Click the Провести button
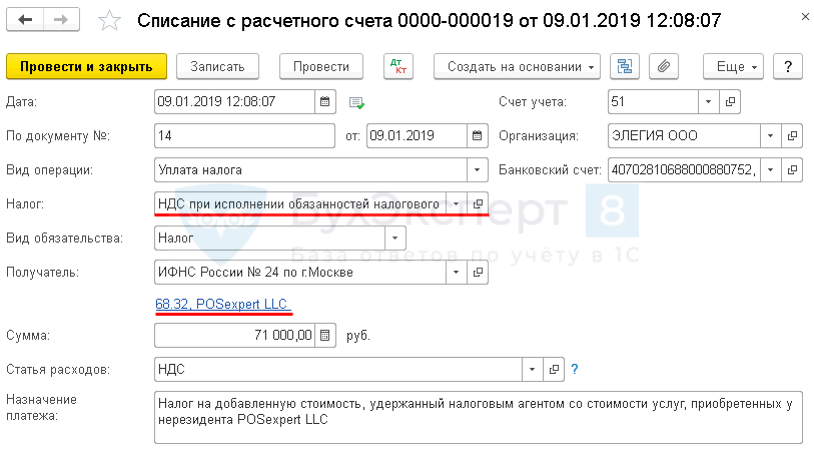 pyautogui.click(x=321, y=66)
